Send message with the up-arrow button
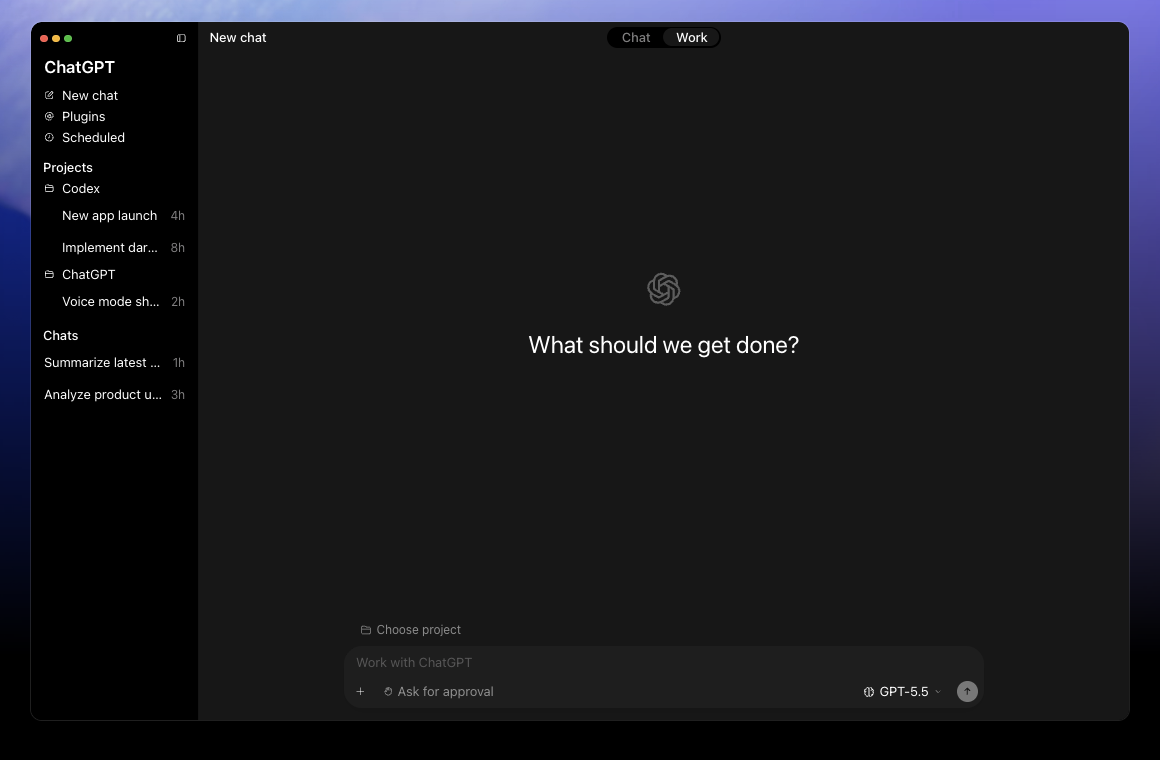Image resolution: width=1160 pixels, height=760 pixels. tap(967, 691)
